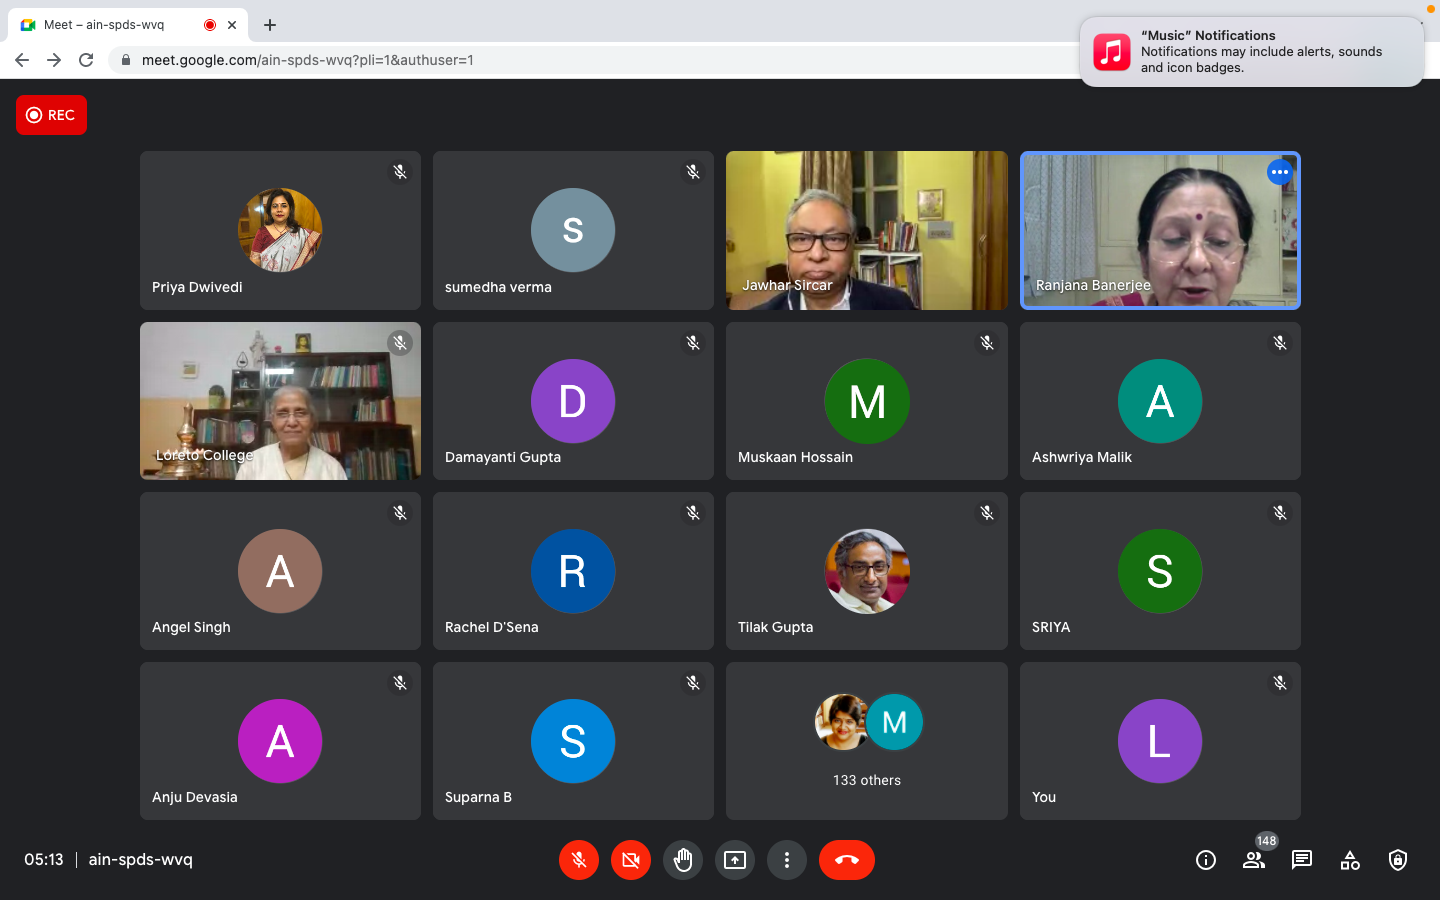
Task: Unmute the microphone in call controls
Action: pos(578,860)
